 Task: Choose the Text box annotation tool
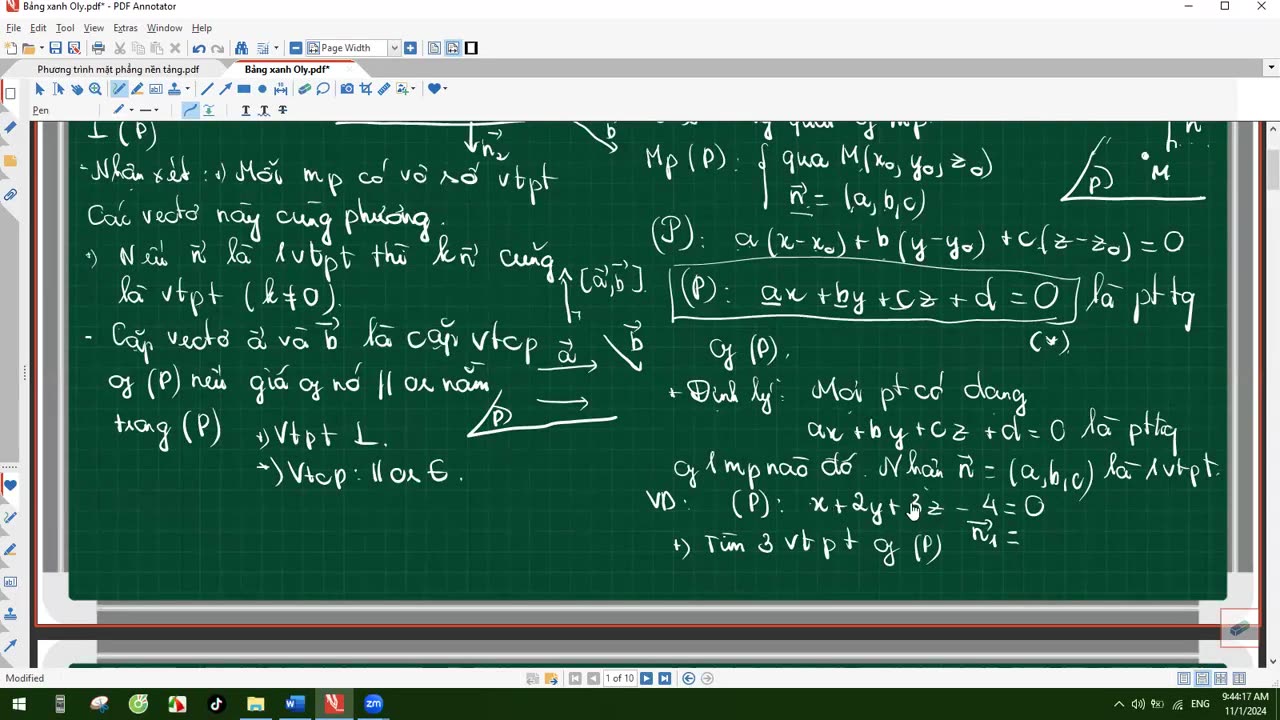click(156, 89)
